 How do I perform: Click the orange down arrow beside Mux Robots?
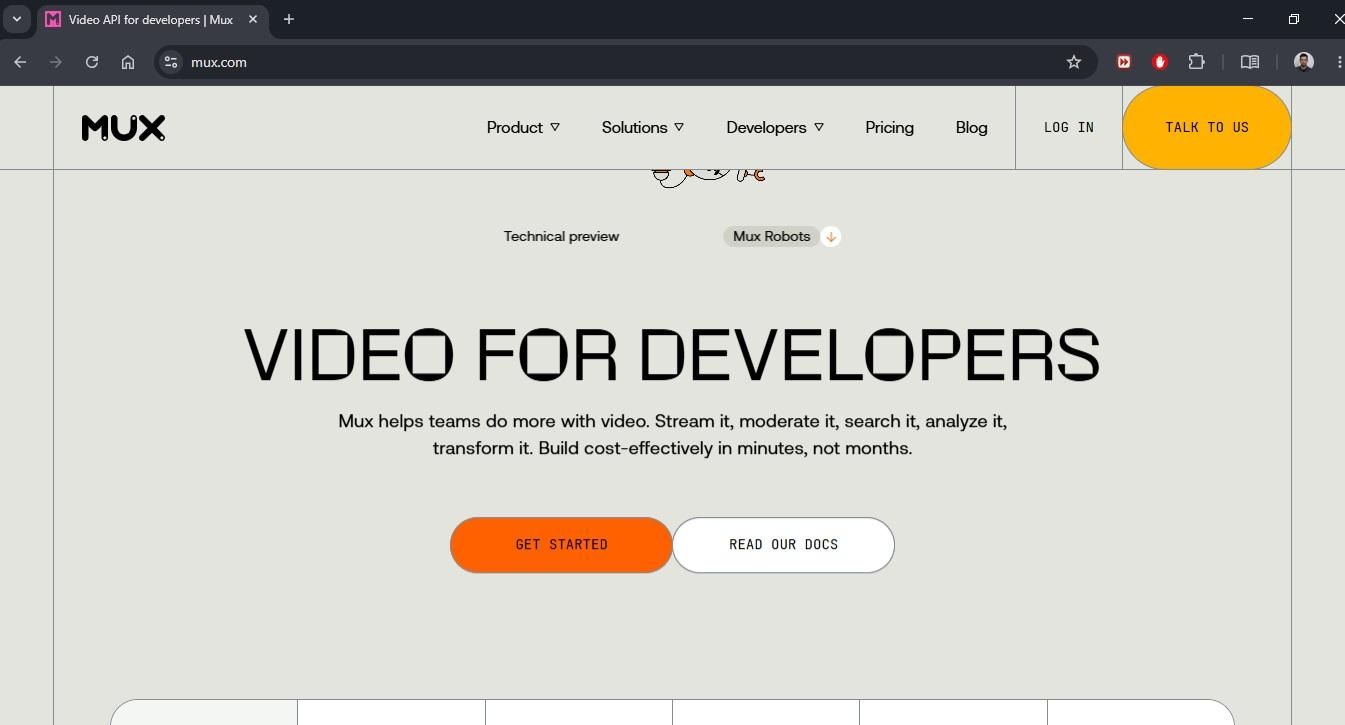[831, 237]
